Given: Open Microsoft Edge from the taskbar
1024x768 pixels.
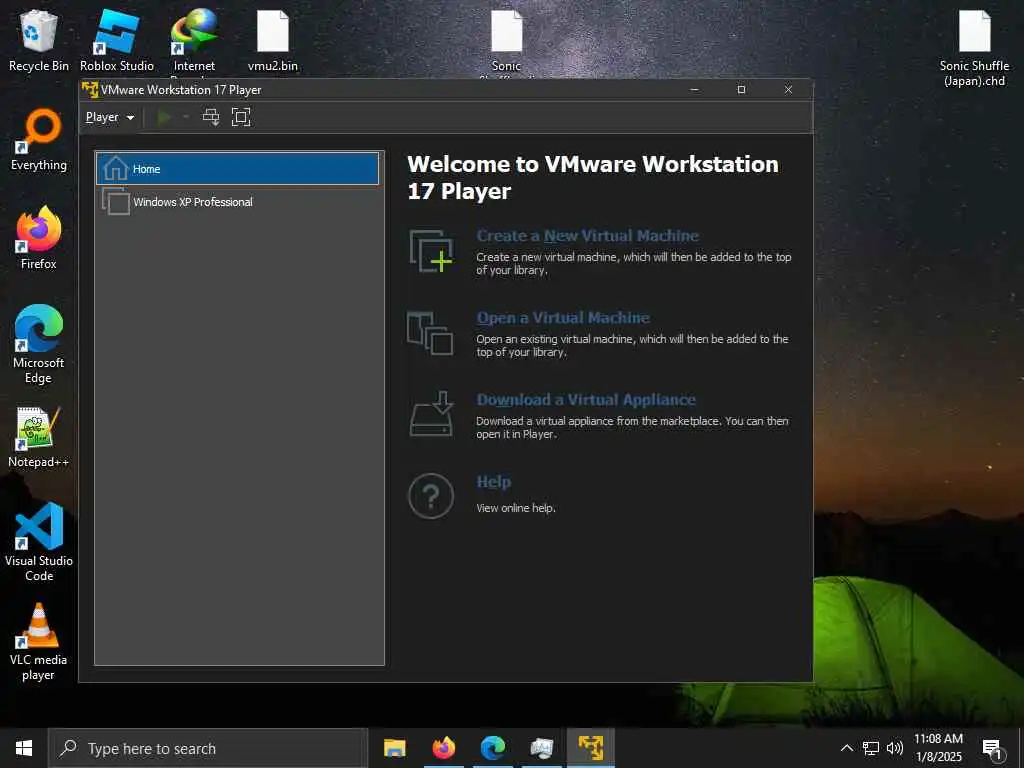Looking at the screenshot, I should [x=492, y=748].
